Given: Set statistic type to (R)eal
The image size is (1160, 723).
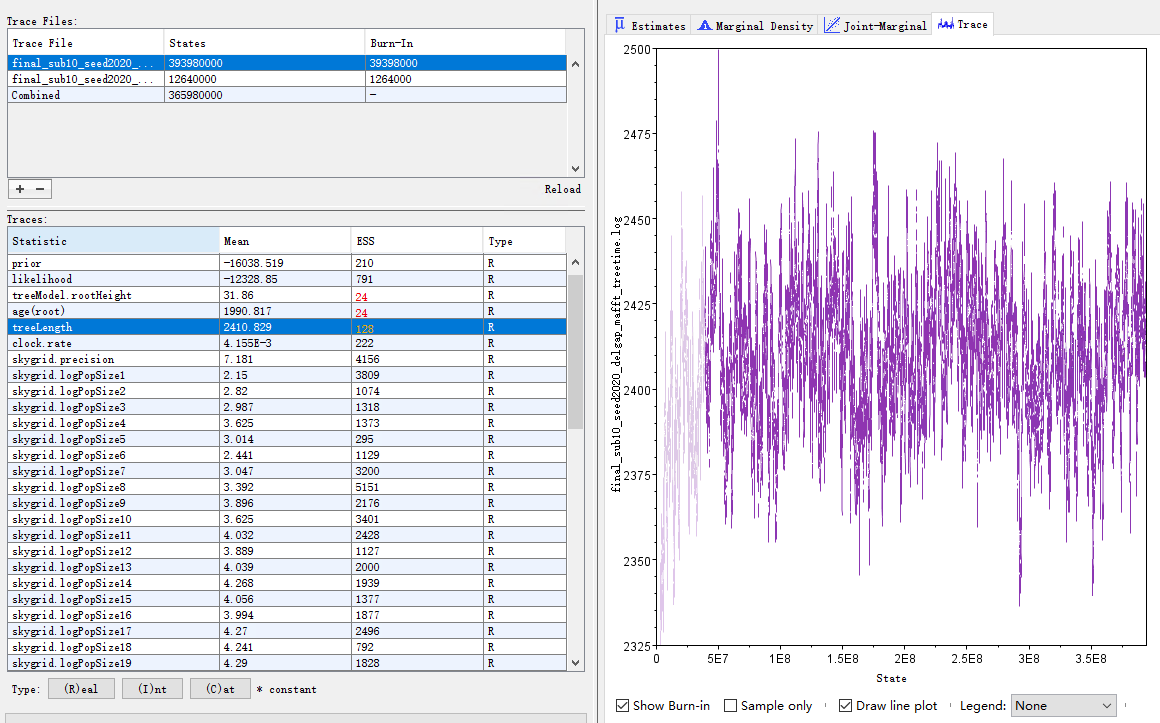Looking at the screenshot, I should (81, 688).
